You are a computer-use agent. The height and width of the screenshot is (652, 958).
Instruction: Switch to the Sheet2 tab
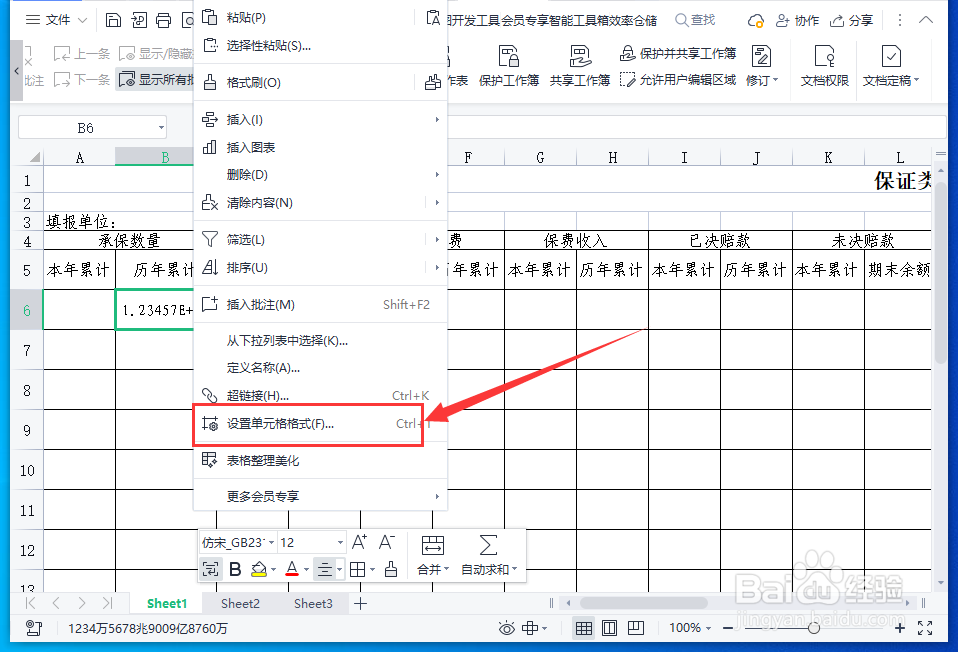tap(240, 603)
